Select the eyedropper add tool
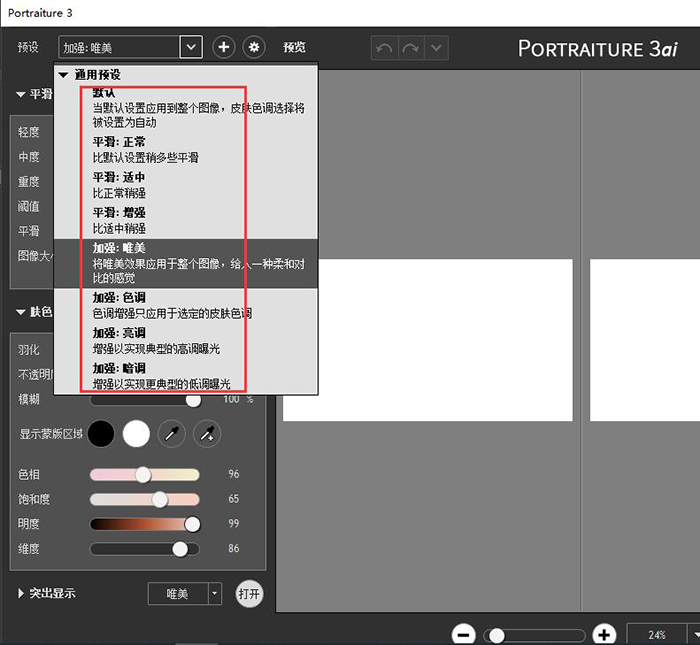700x645 pixels. pos(207,433)
